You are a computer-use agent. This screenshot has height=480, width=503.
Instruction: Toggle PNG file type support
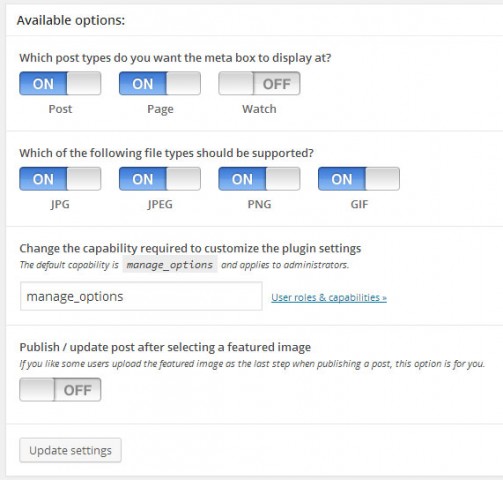click(259, 179)
